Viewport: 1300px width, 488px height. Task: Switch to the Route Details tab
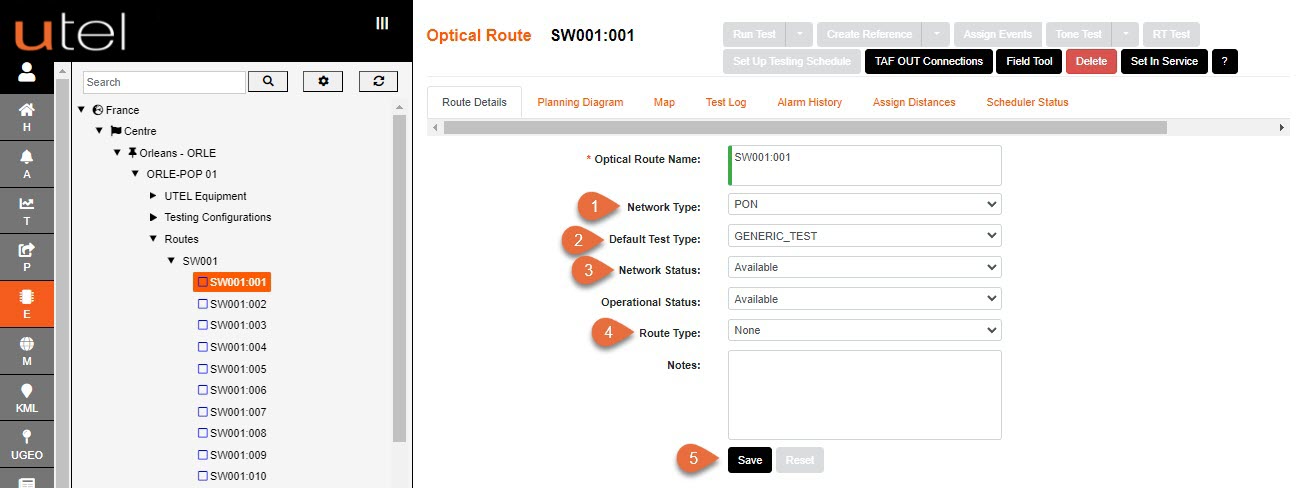coord(474,102)
